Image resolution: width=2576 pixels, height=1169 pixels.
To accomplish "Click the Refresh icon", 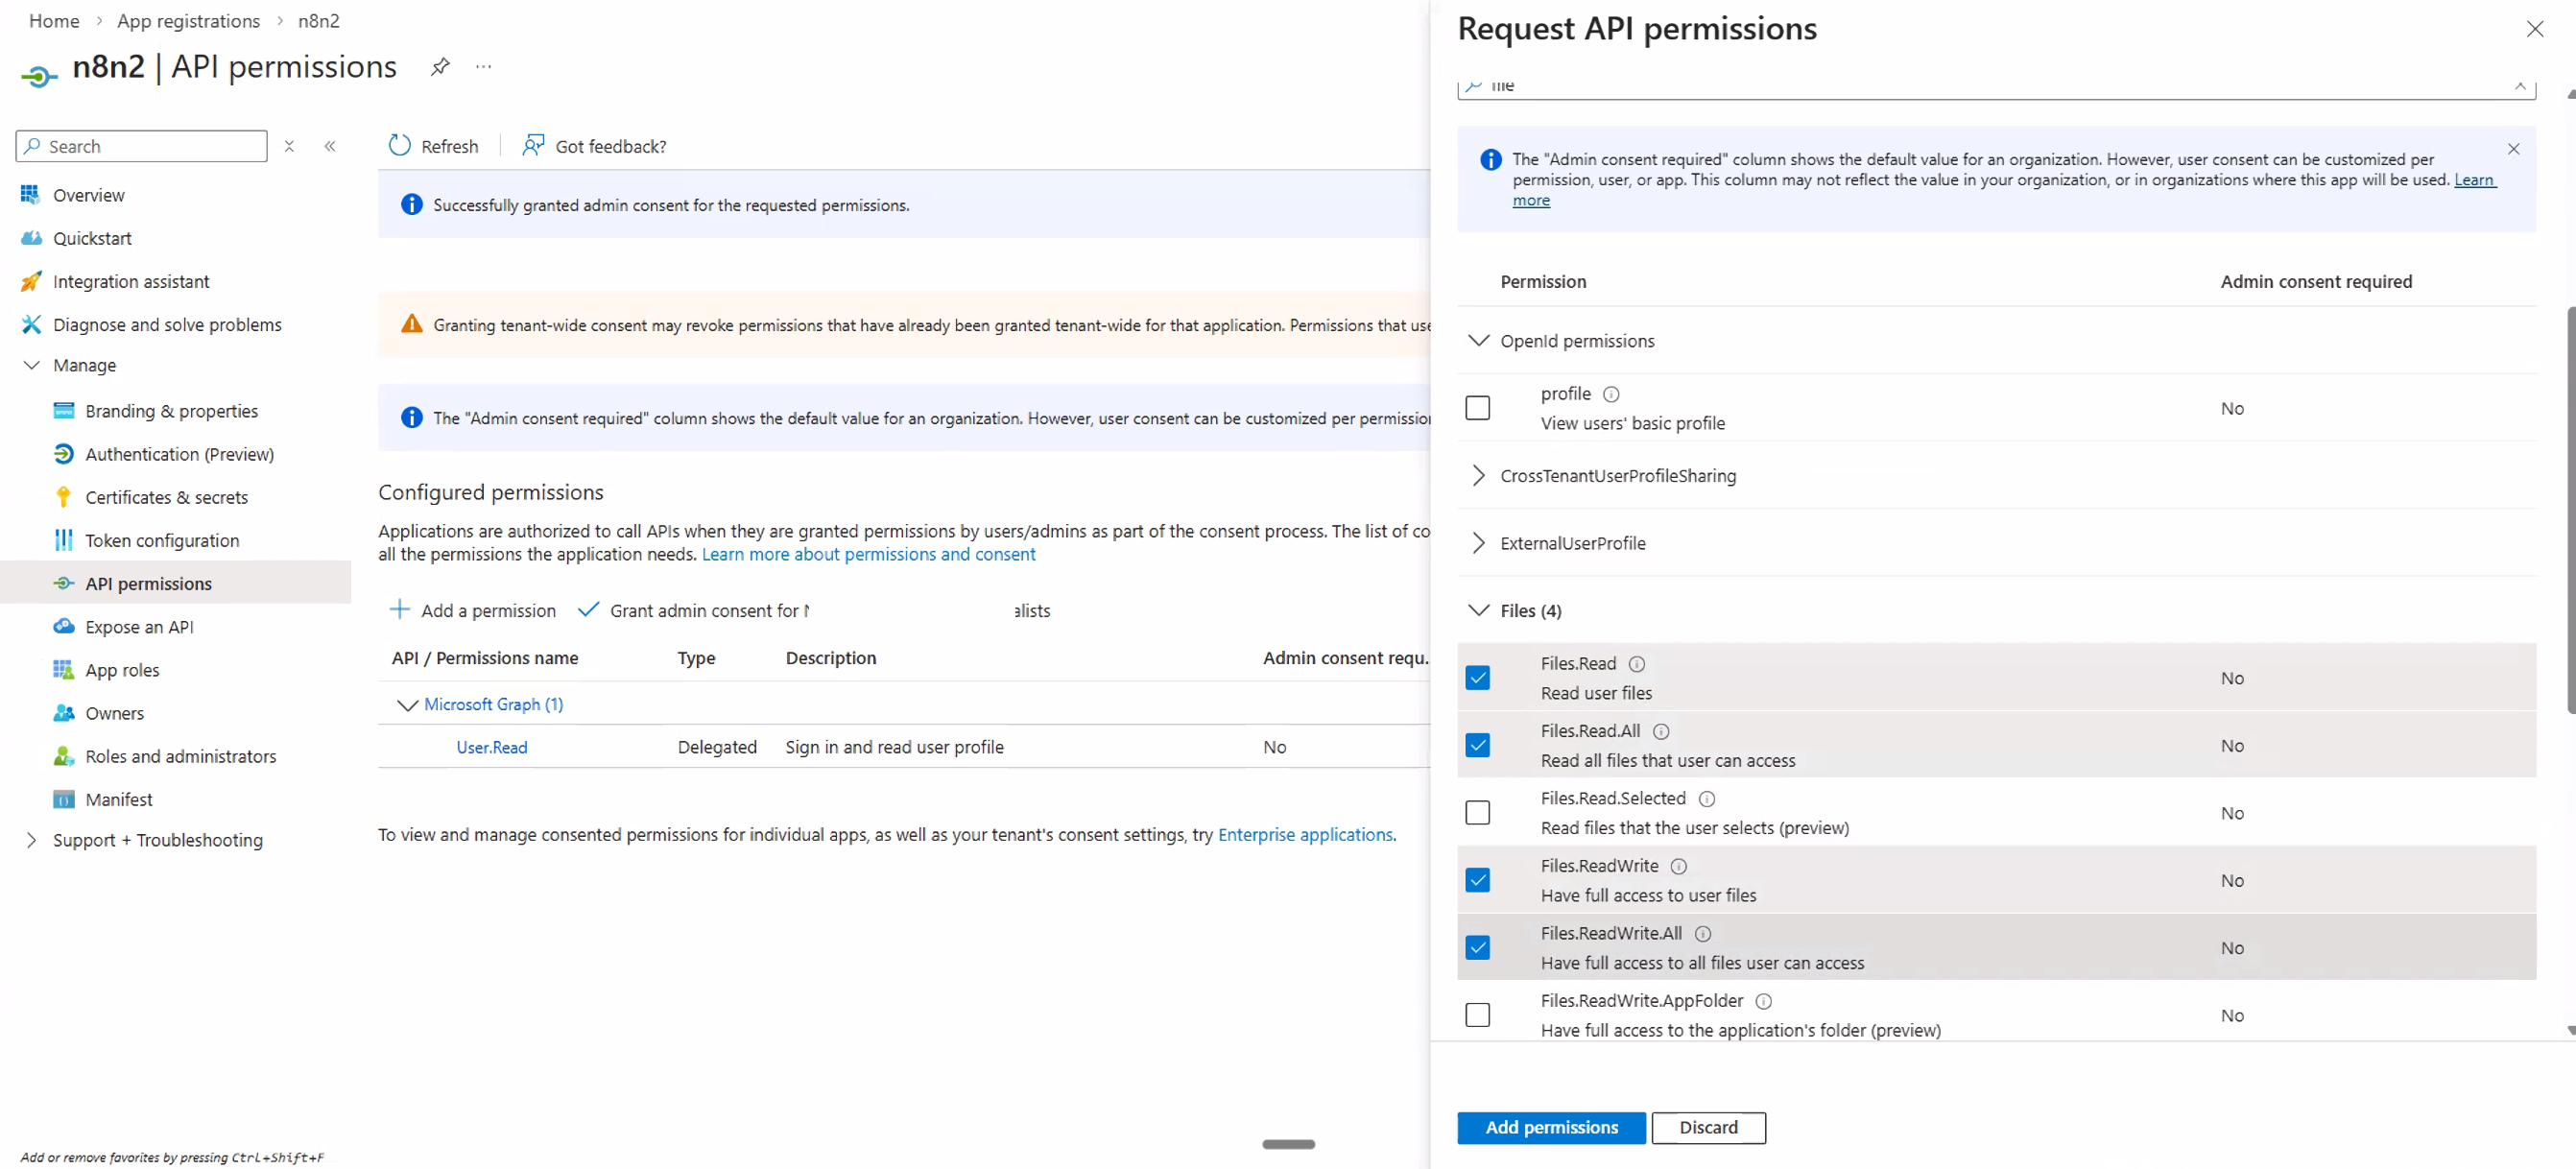I will (399, 145).
